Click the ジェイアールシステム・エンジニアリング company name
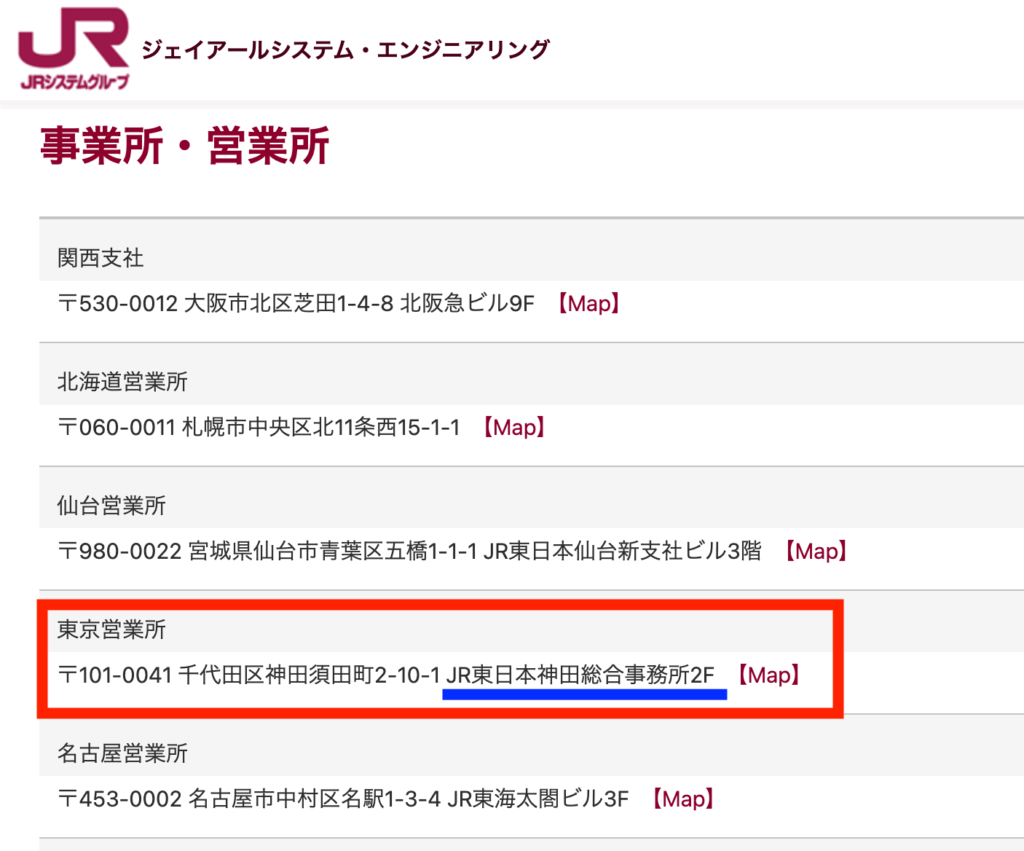This screenshot has height=851, width=1024. [x=346, y=50]
